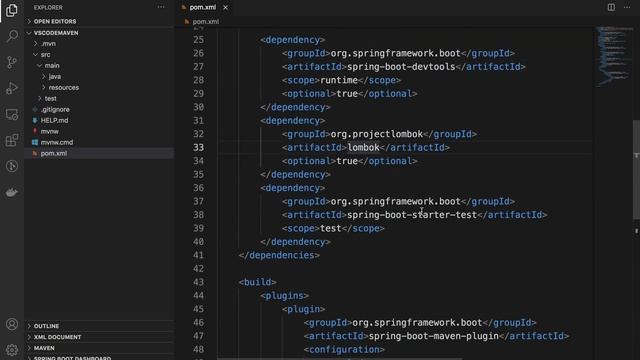Click line number 33 in gutter
640x360 pixels.
click(198, 148)
